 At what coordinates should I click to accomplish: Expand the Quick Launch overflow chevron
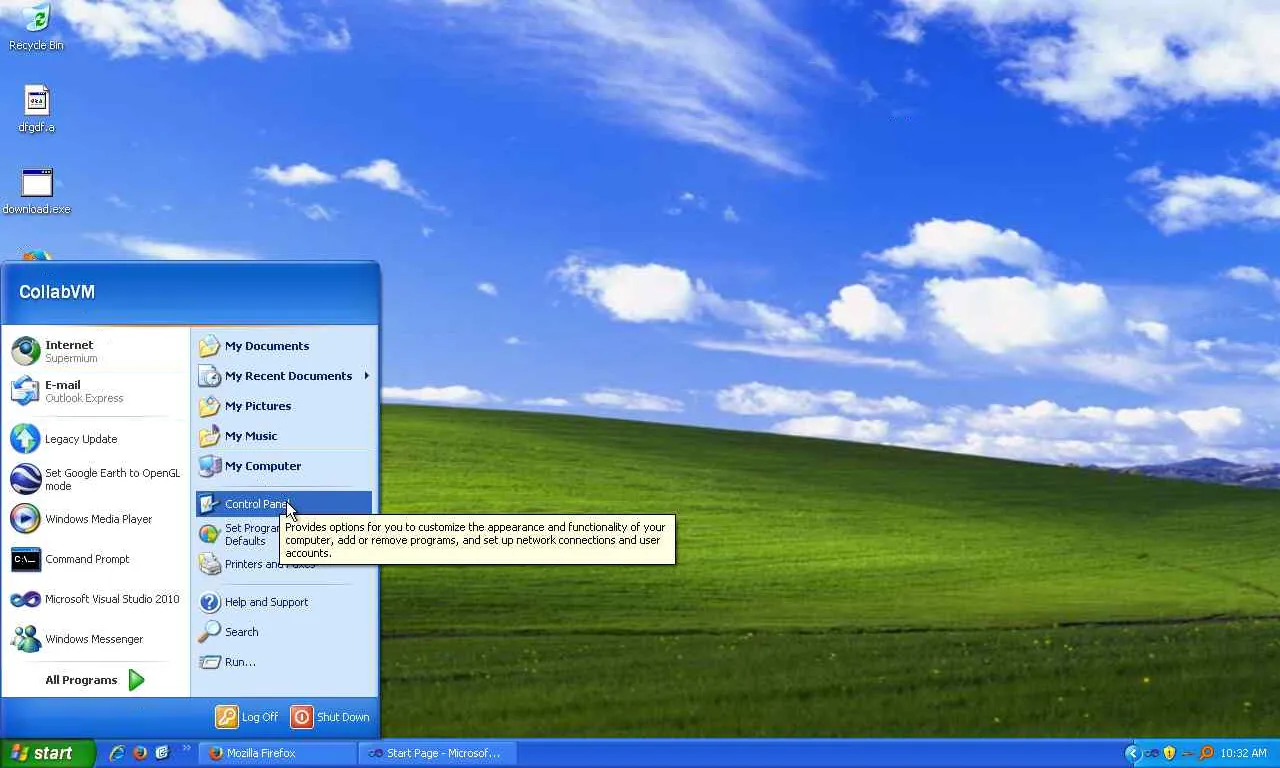(x=186, y=749)
